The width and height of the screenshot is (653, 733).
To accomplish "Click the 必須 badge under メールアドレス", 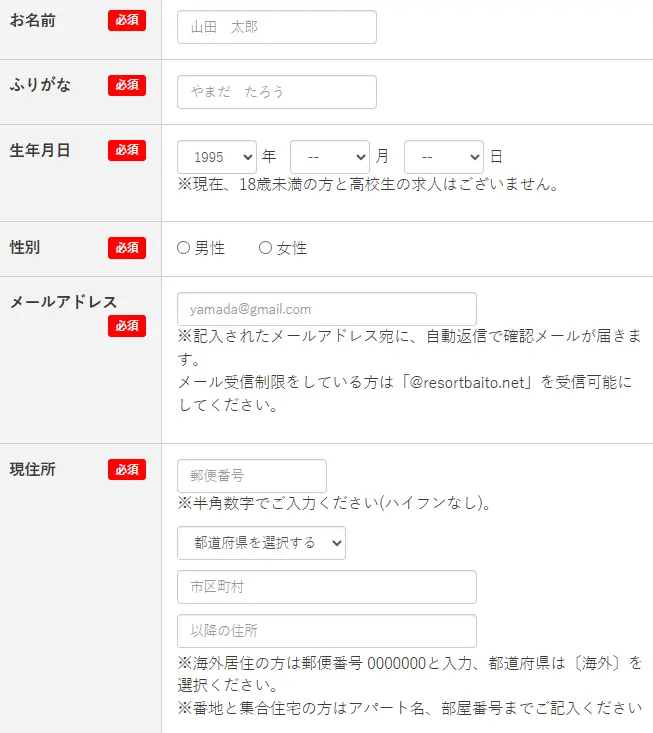I will [x=127, y=326].
